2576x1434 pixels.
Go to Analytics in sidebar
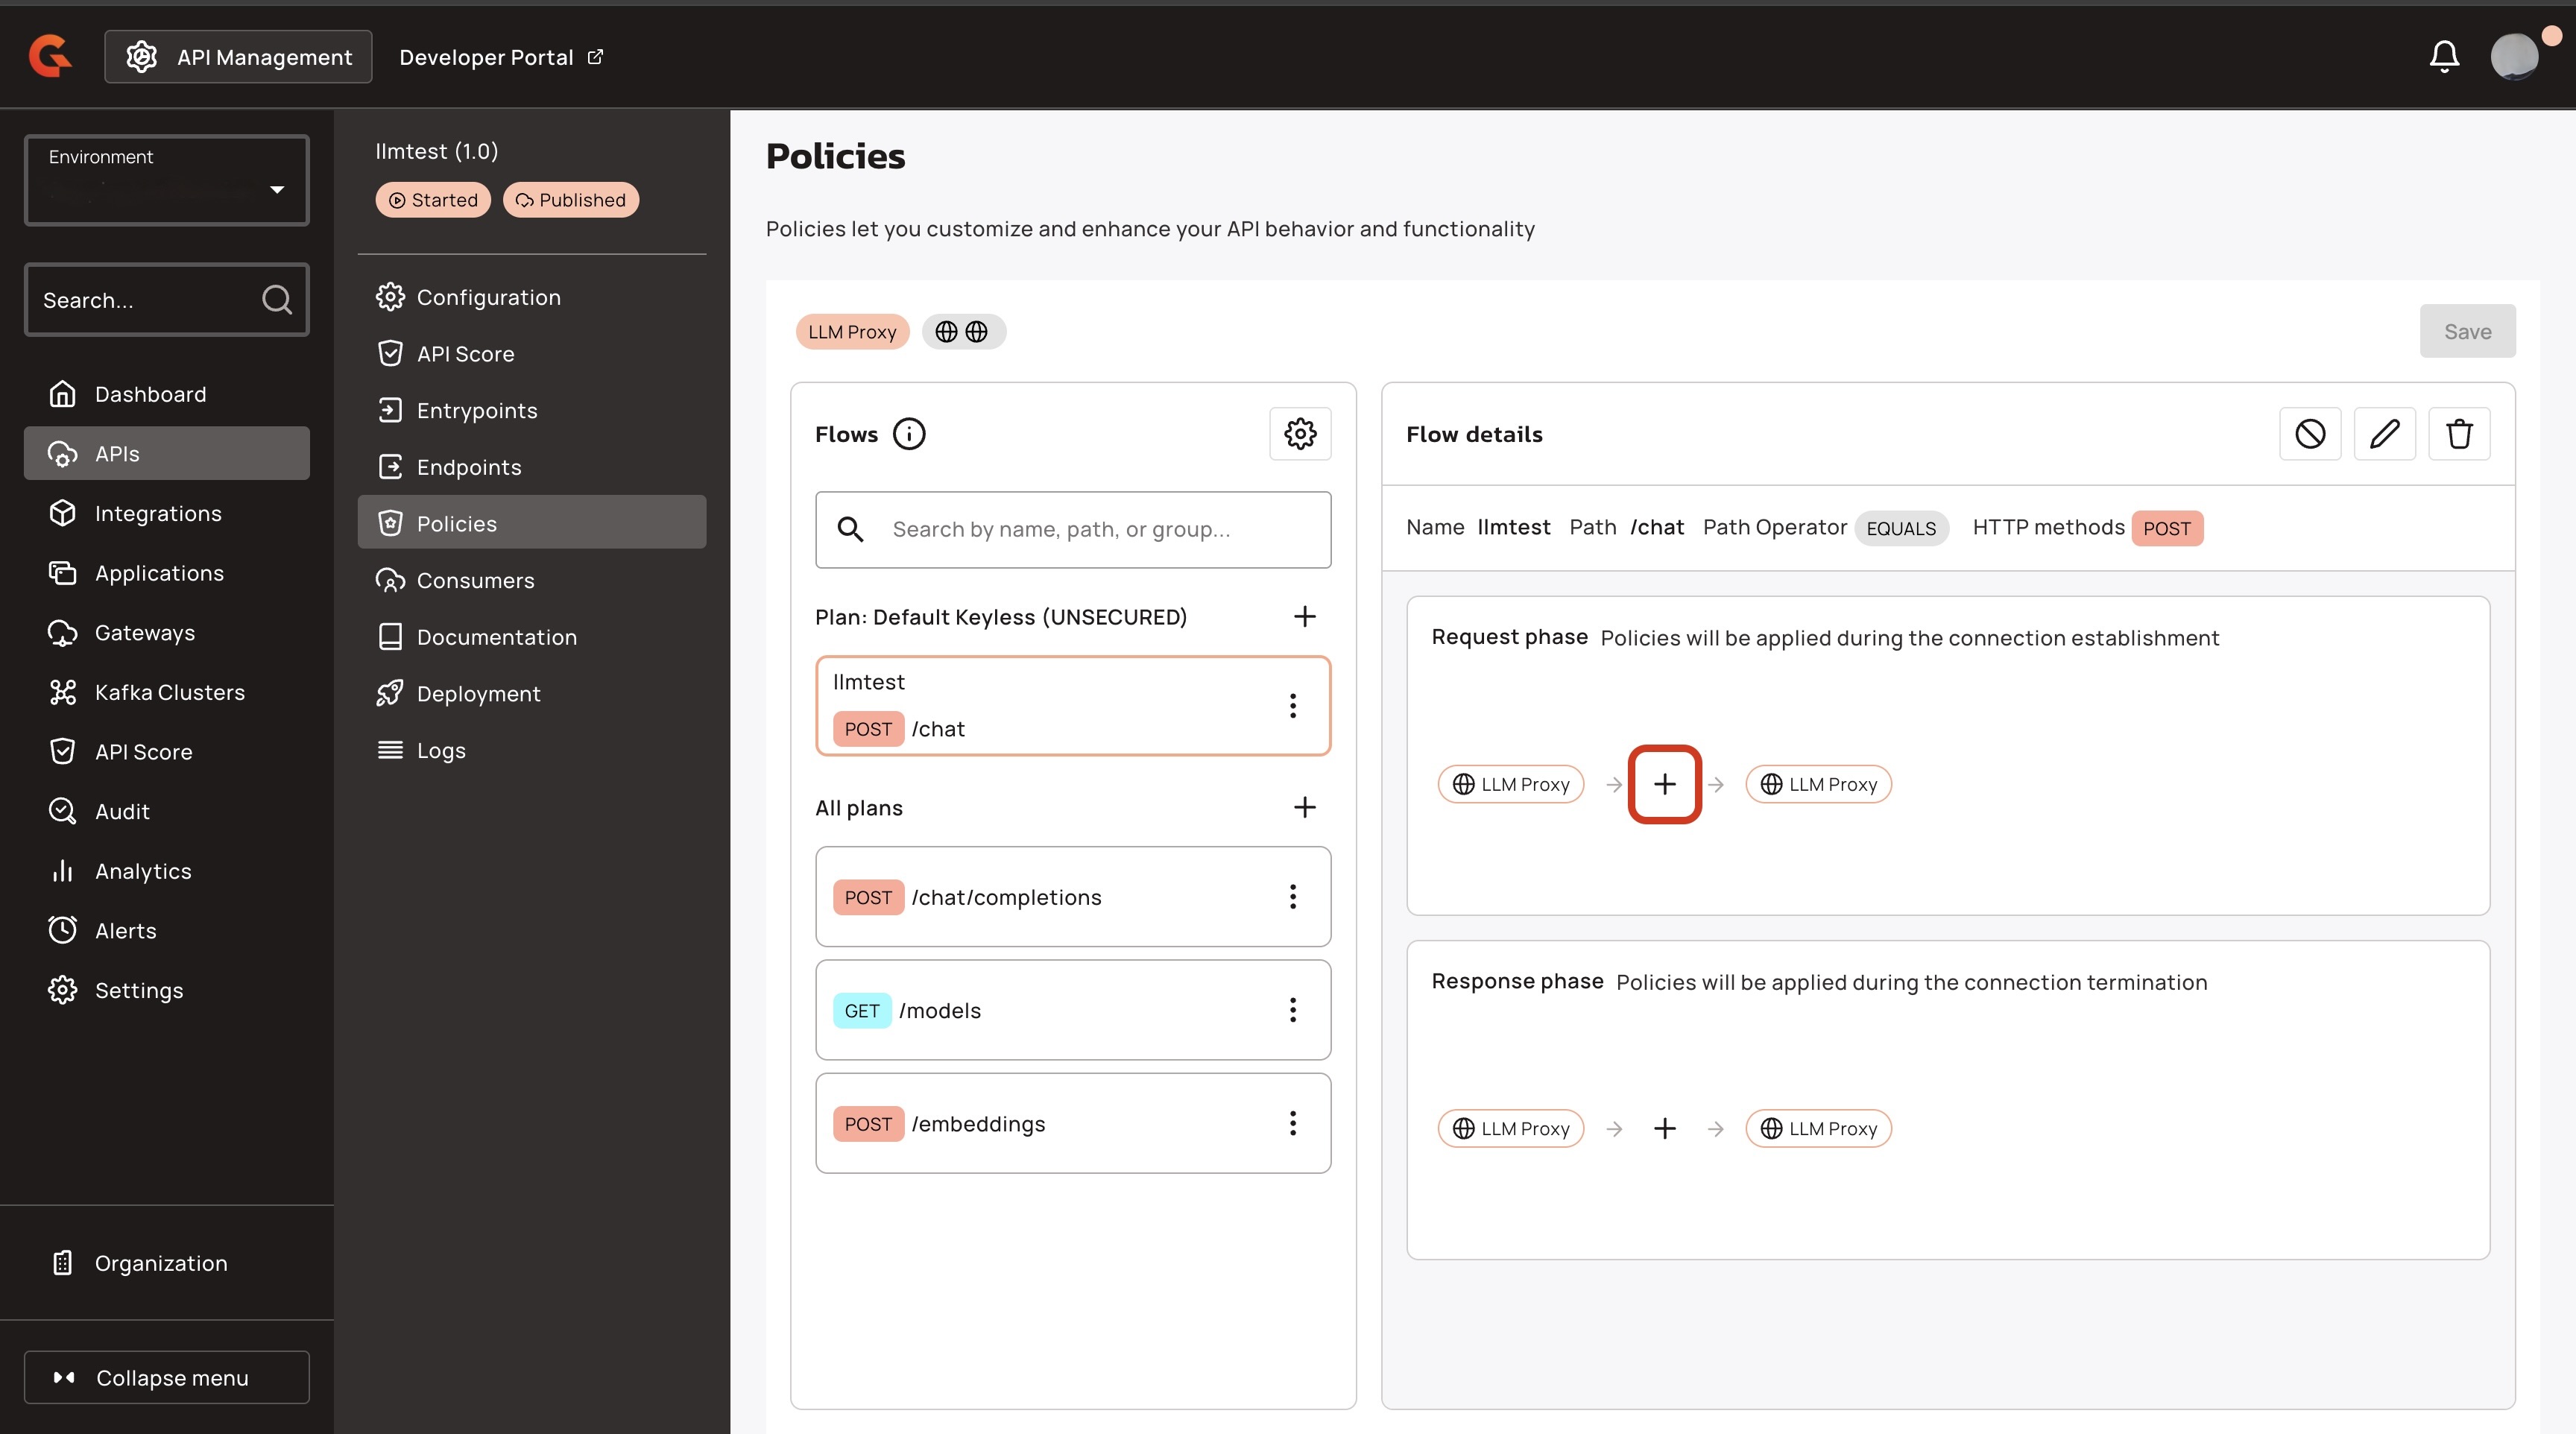[142, 870]
